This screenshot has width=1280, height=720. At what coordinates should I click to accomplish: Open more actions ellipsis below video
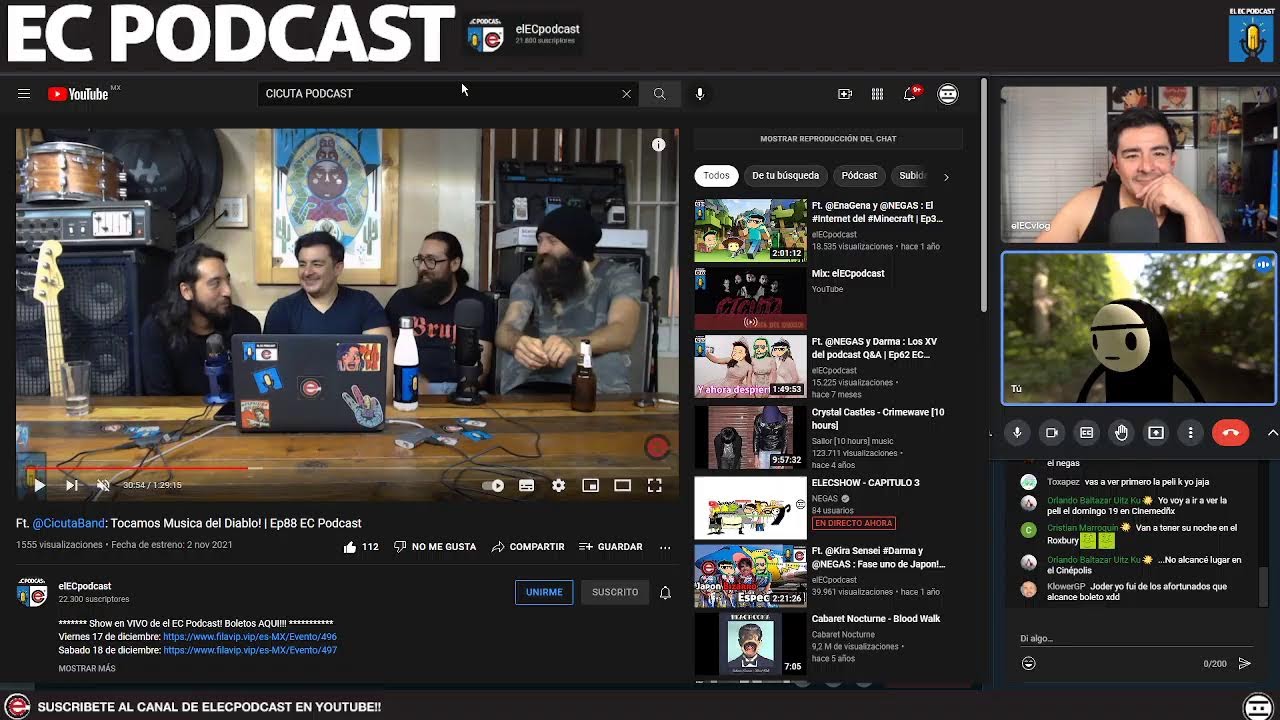click(x=665, y=547)
